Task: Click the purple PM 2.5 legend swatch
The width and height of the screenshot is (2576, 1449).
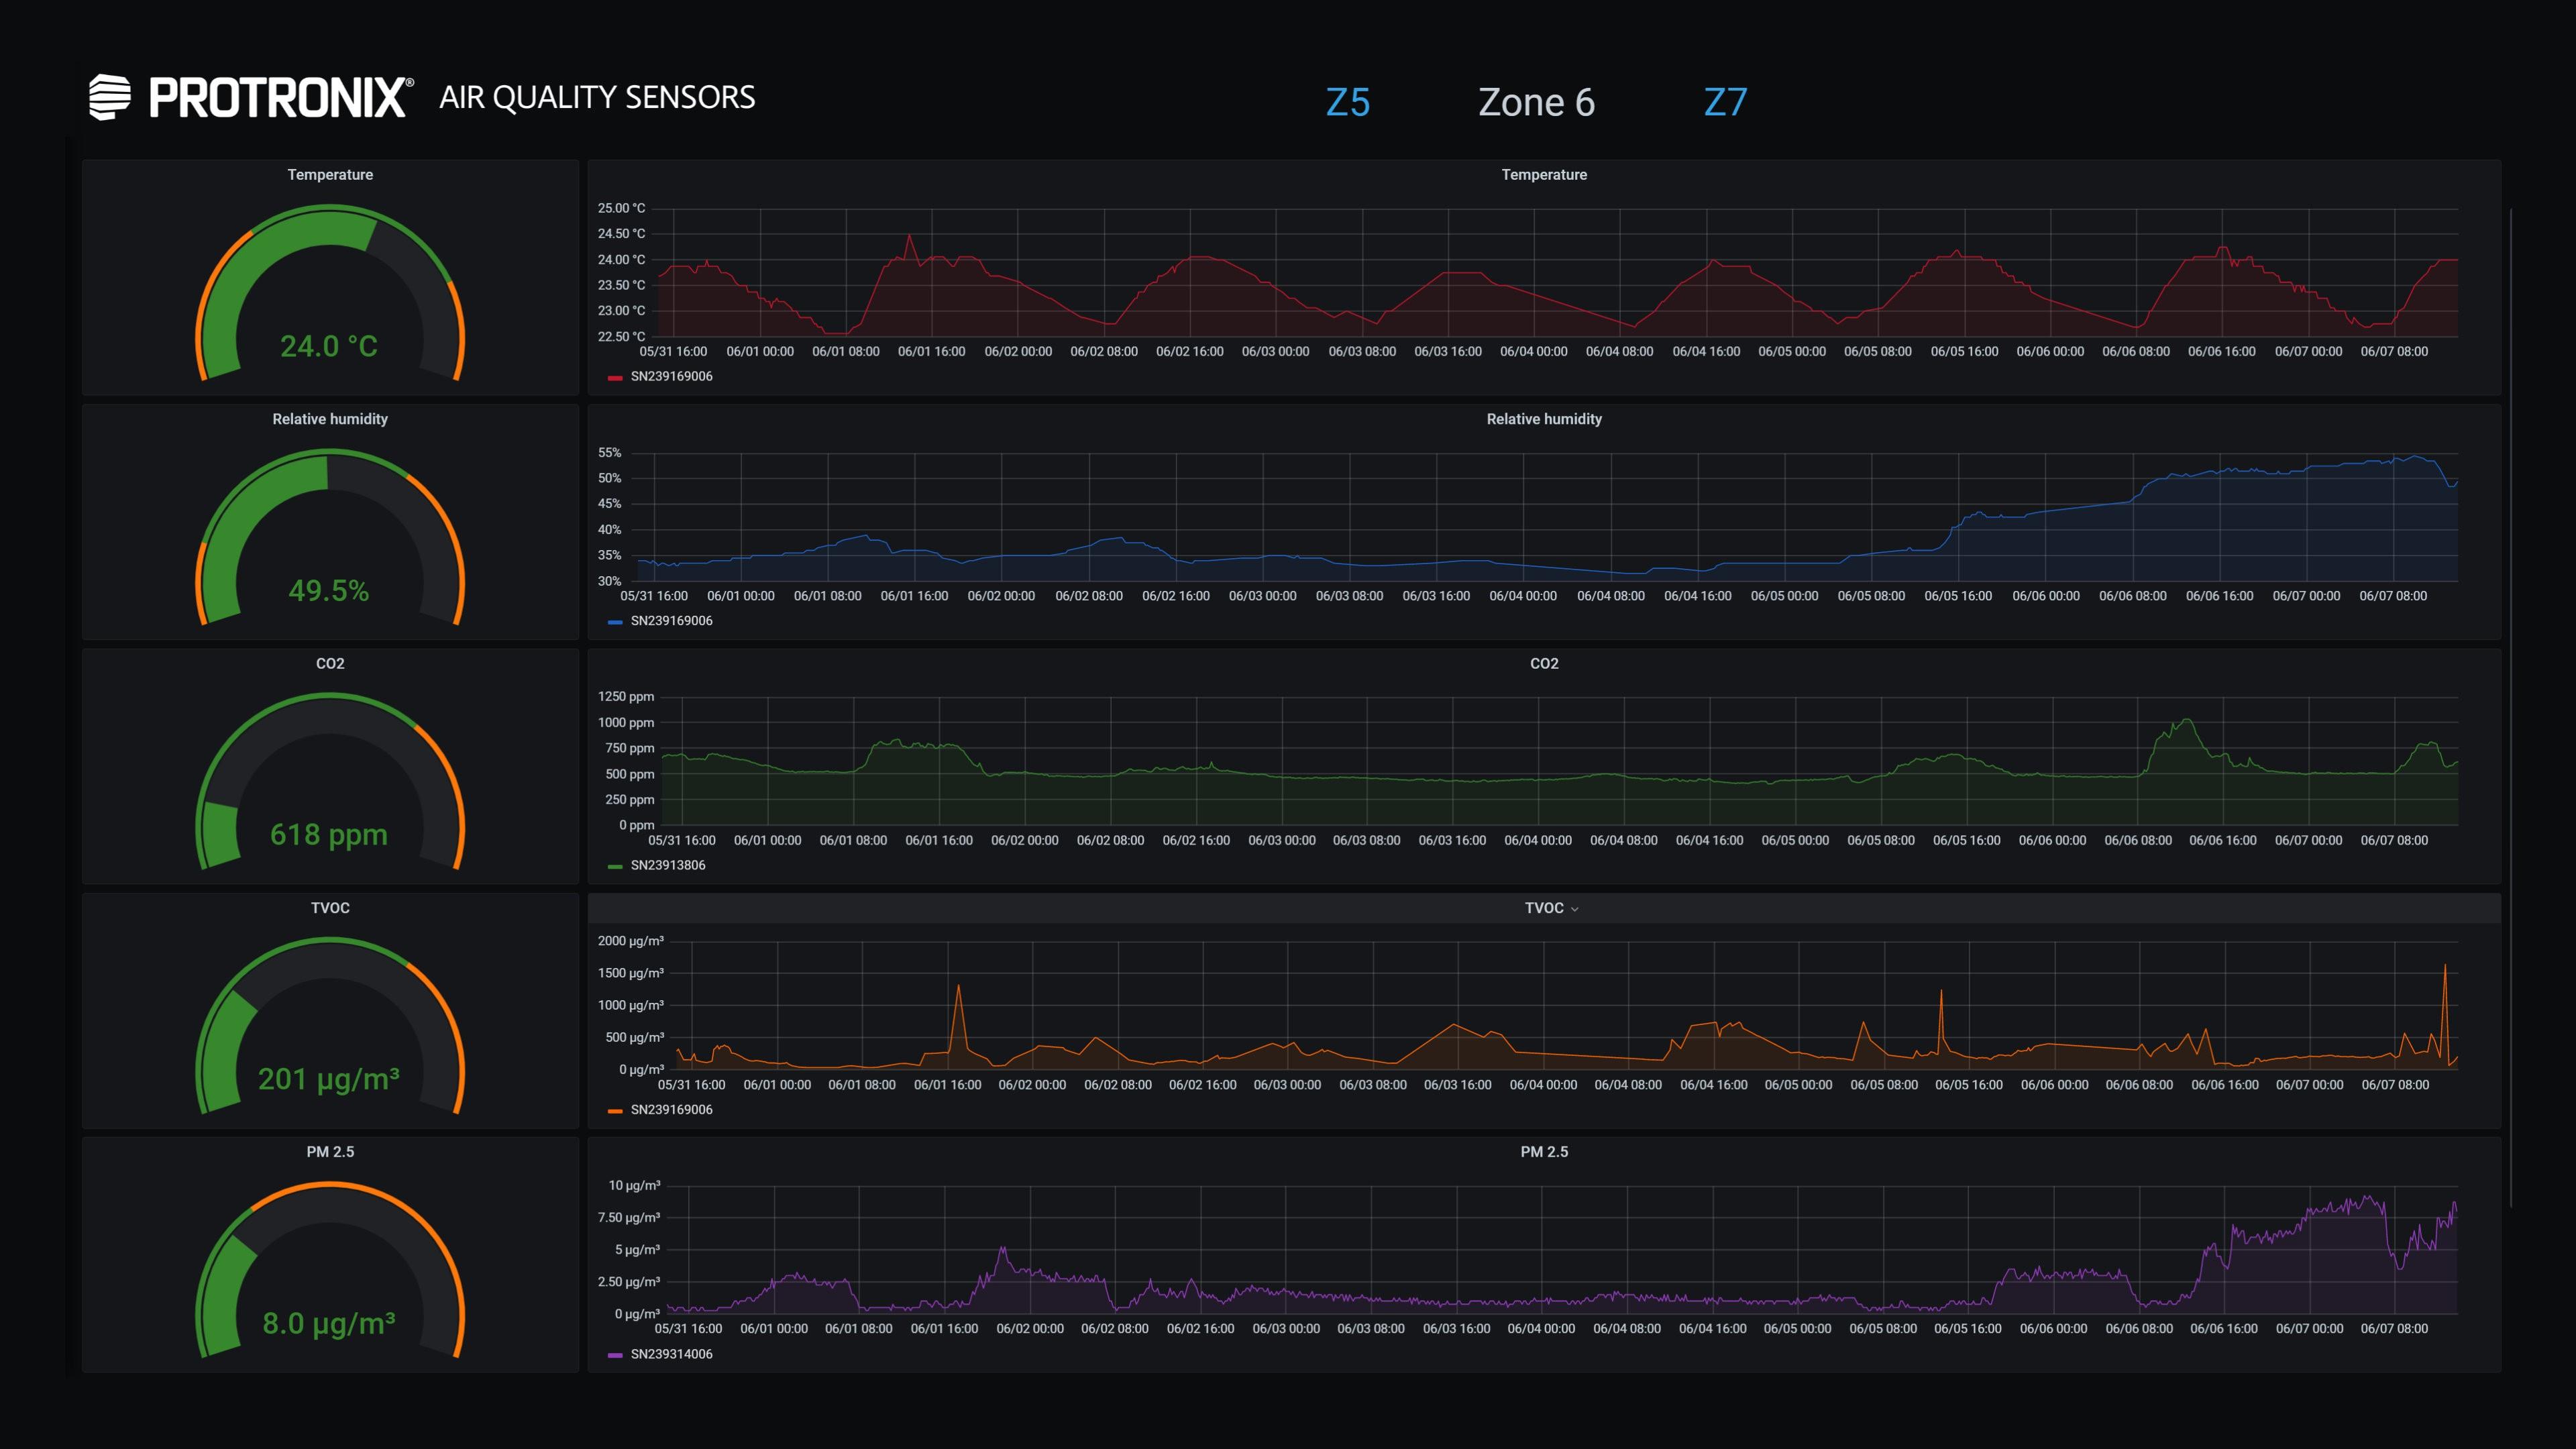Action: tap(615, 1355)
